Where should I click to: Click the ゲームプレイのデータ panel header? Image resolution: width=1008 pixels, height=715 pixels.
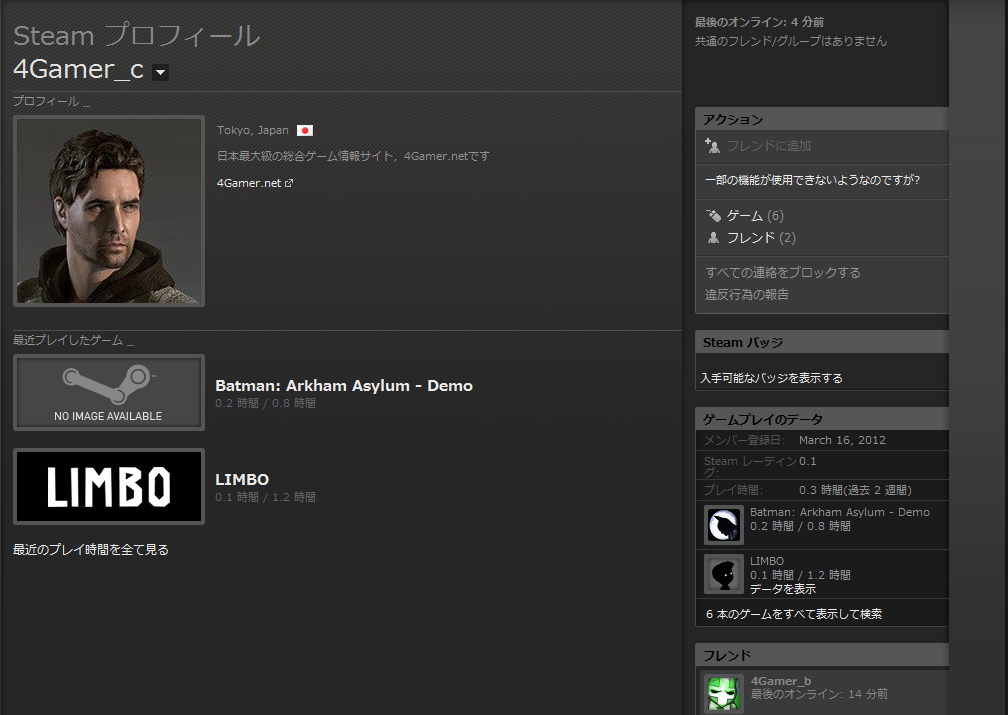point(822,419)
